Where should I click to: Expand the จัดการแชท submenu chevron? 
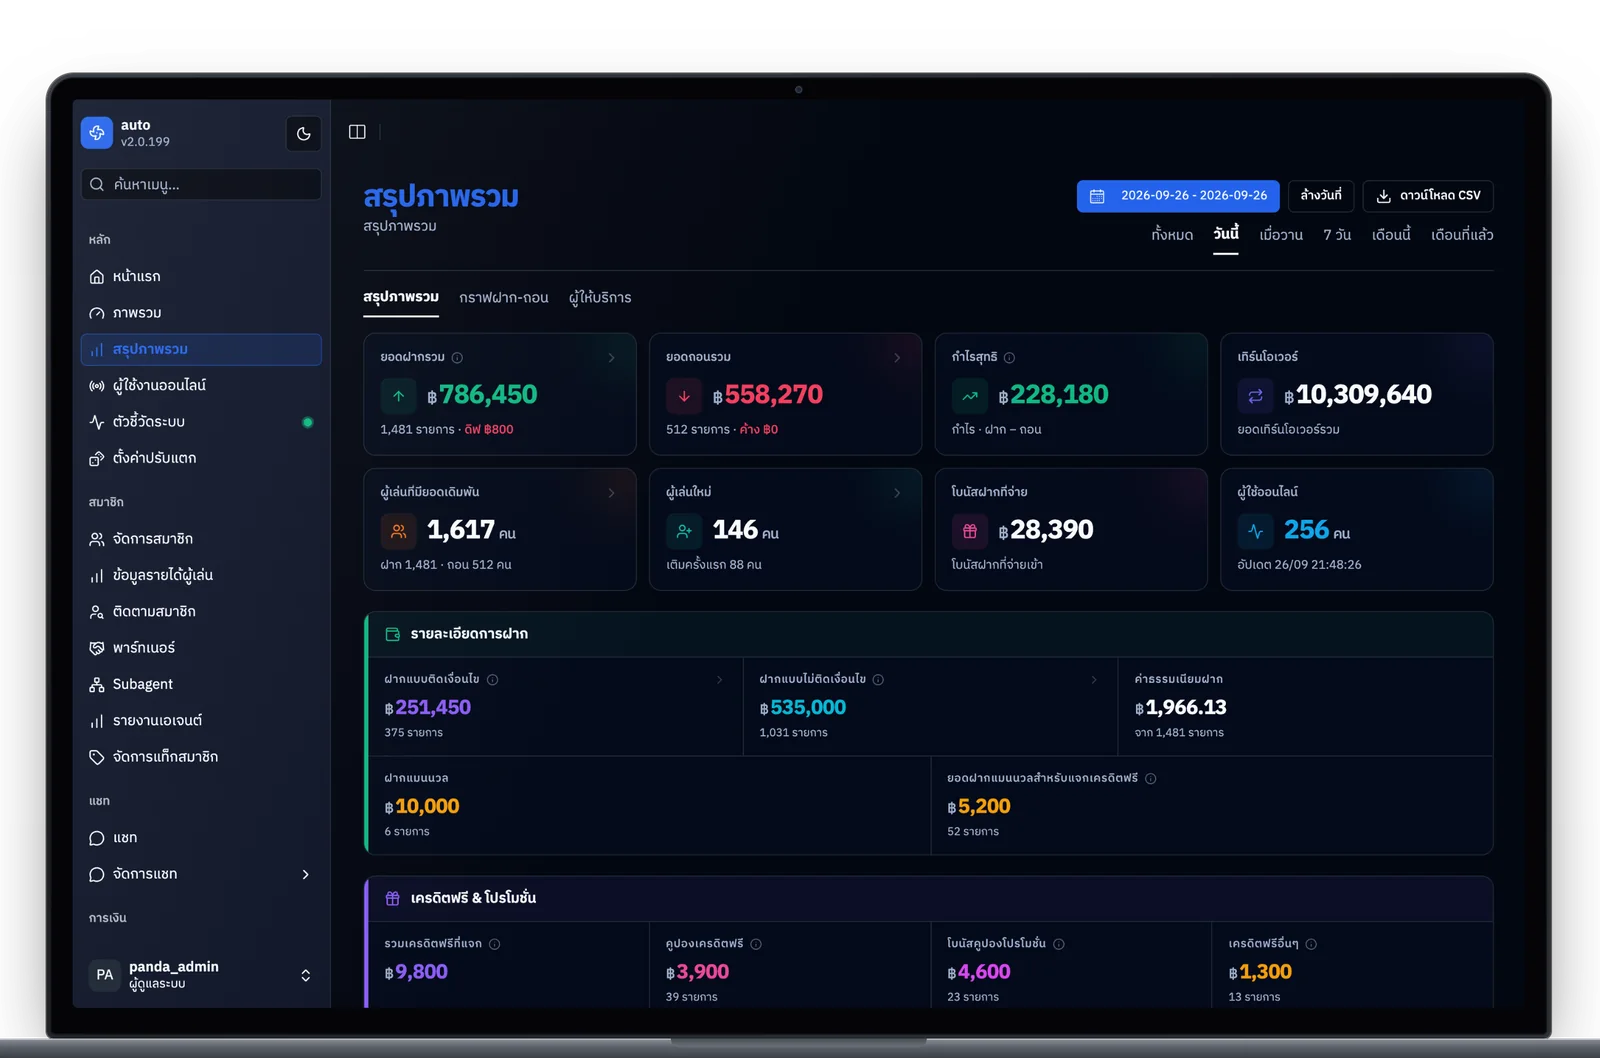click(306, 874)
